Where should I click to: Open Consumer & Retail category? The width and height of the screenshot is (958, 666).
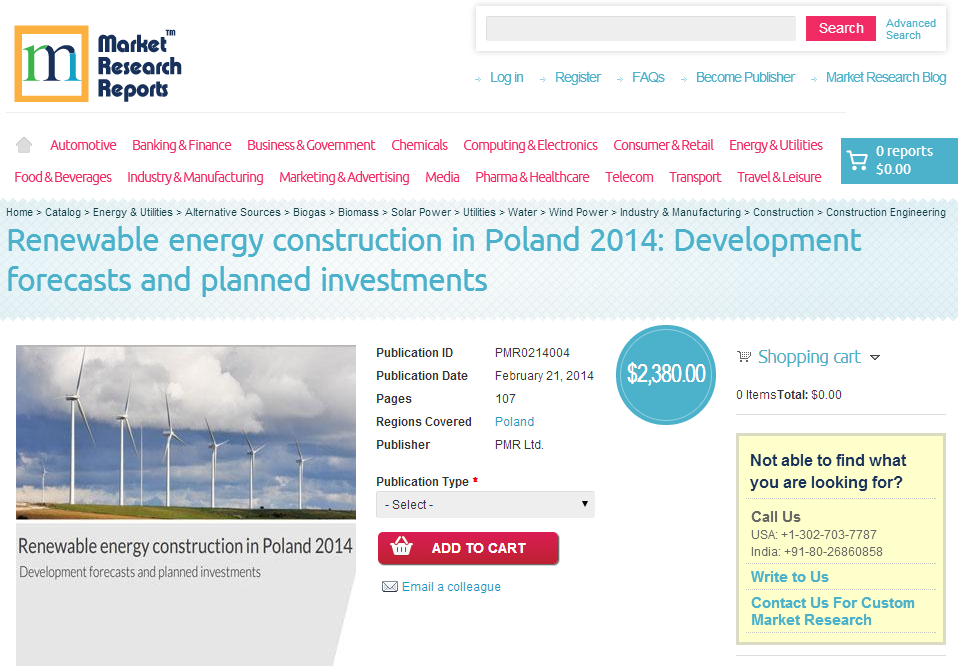pos(663,145)
